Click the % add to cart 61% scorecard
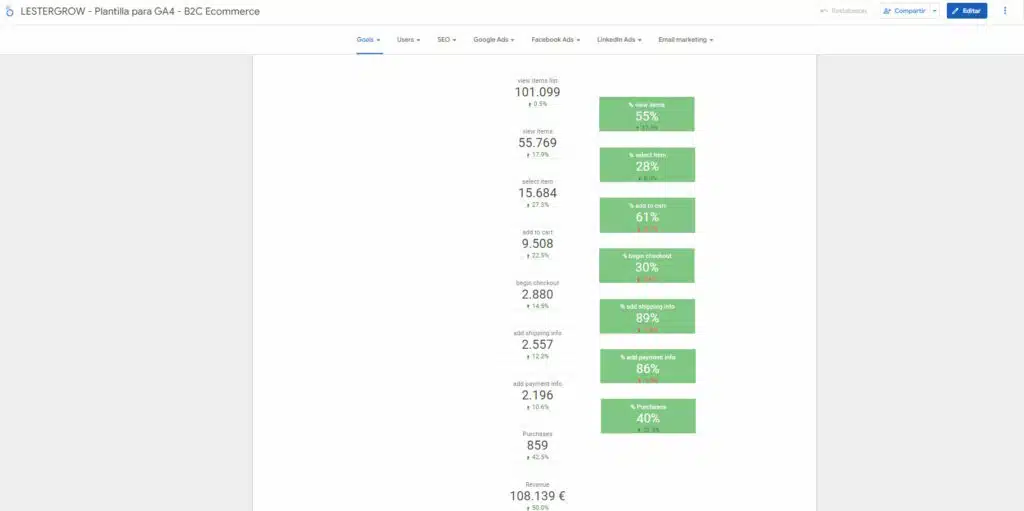The width and height of the screenshot is (1024, 511). [647, 215]
